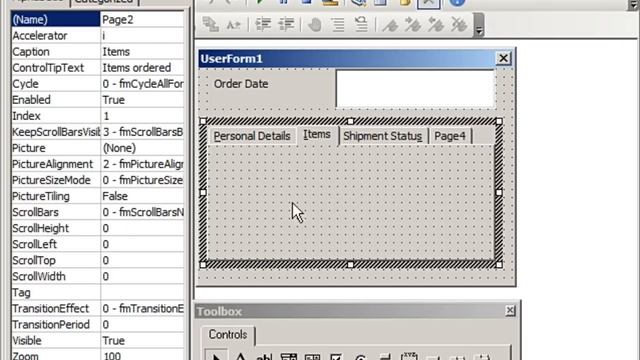Select the Order Date label
This screenshot has height=360, width=640.
click(241, 84)
